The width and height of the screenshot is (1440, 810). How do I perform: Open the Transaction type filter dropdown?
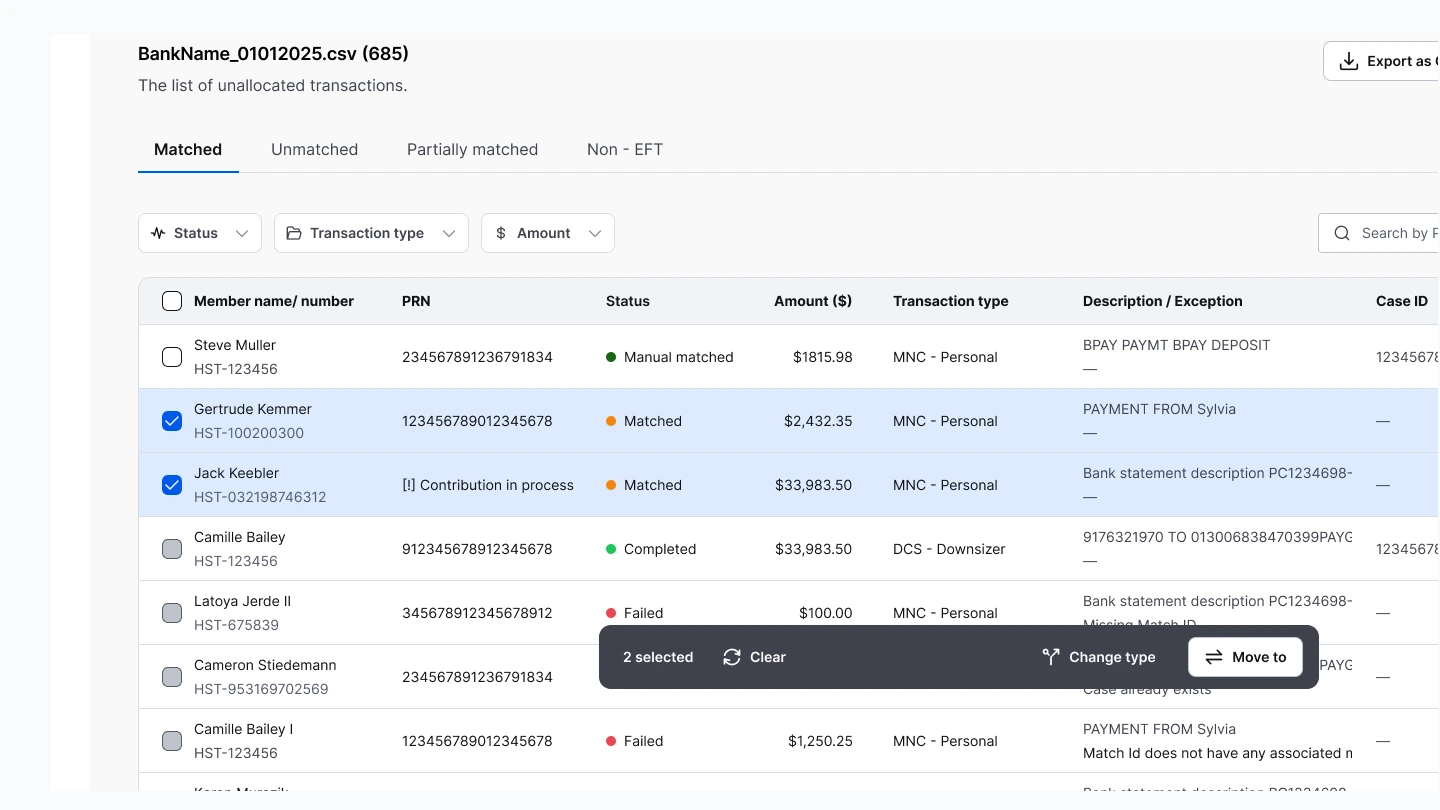(x=371, y=233)
